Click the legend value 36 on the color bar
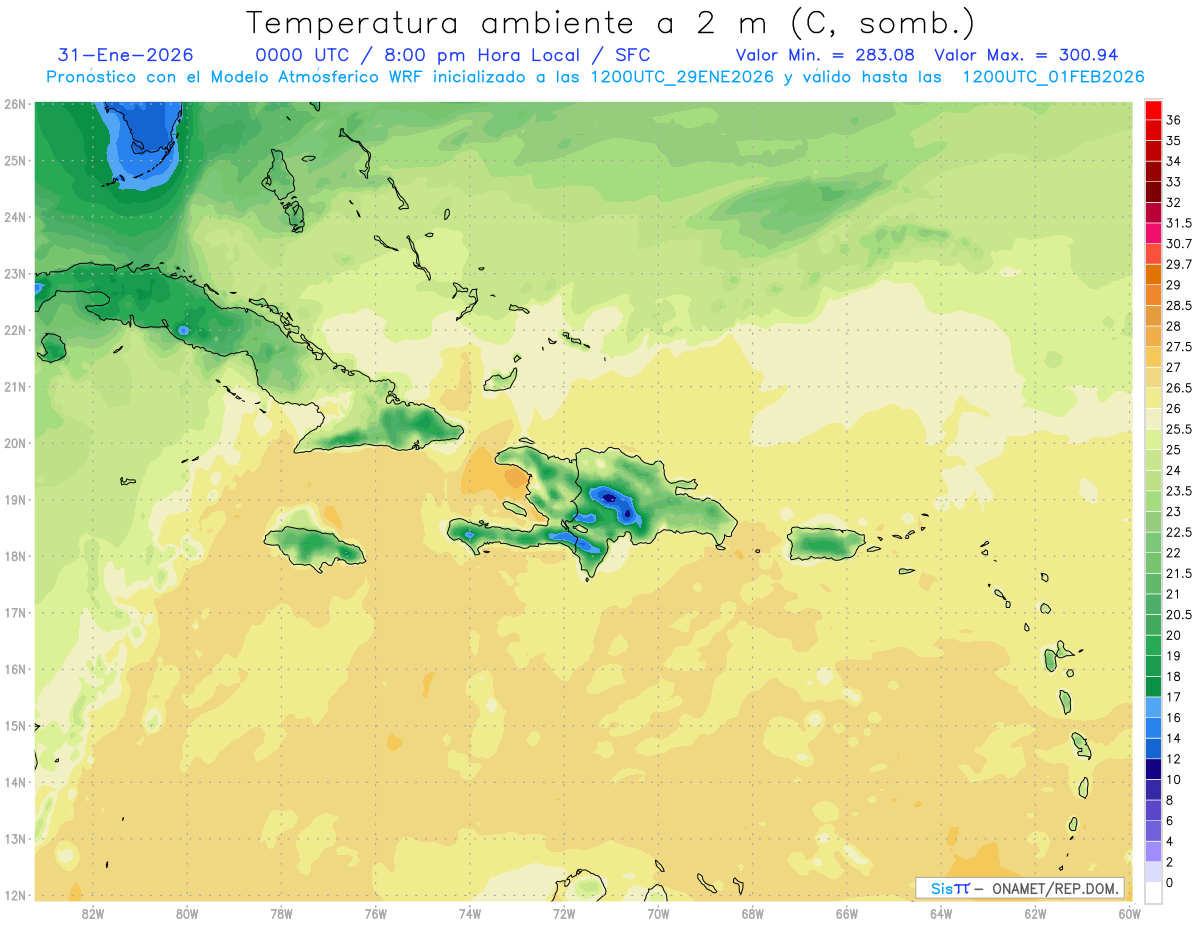Screen dimensions: 1200x927 [x=1174, y=120]
